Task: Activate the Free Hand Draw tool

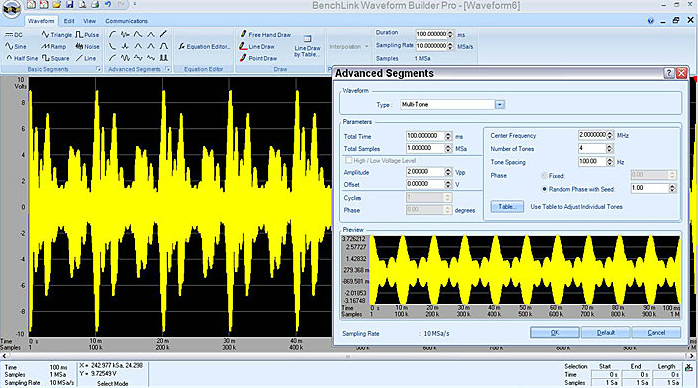Action: coord(265,34)
